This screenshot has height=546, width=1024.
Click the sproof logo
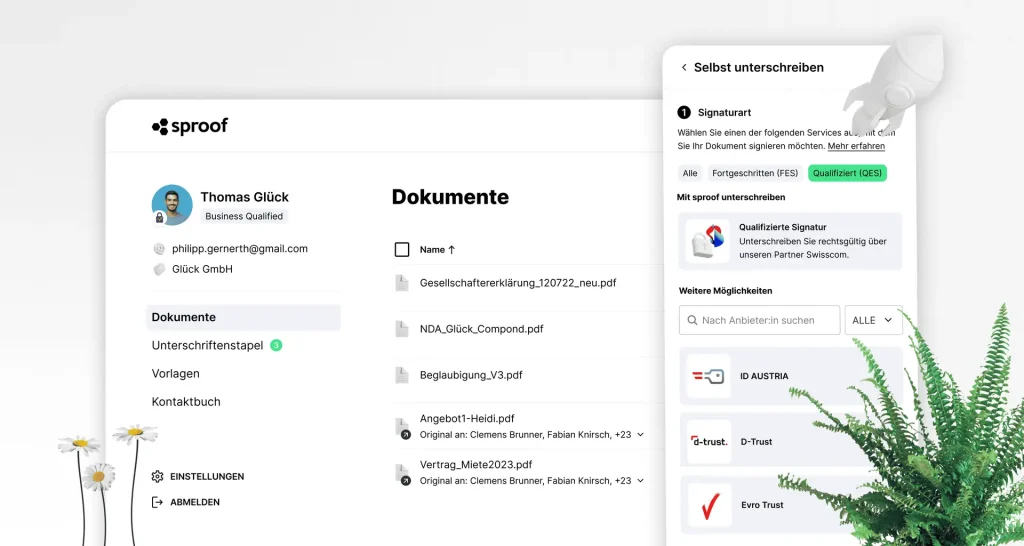point(190,126)
